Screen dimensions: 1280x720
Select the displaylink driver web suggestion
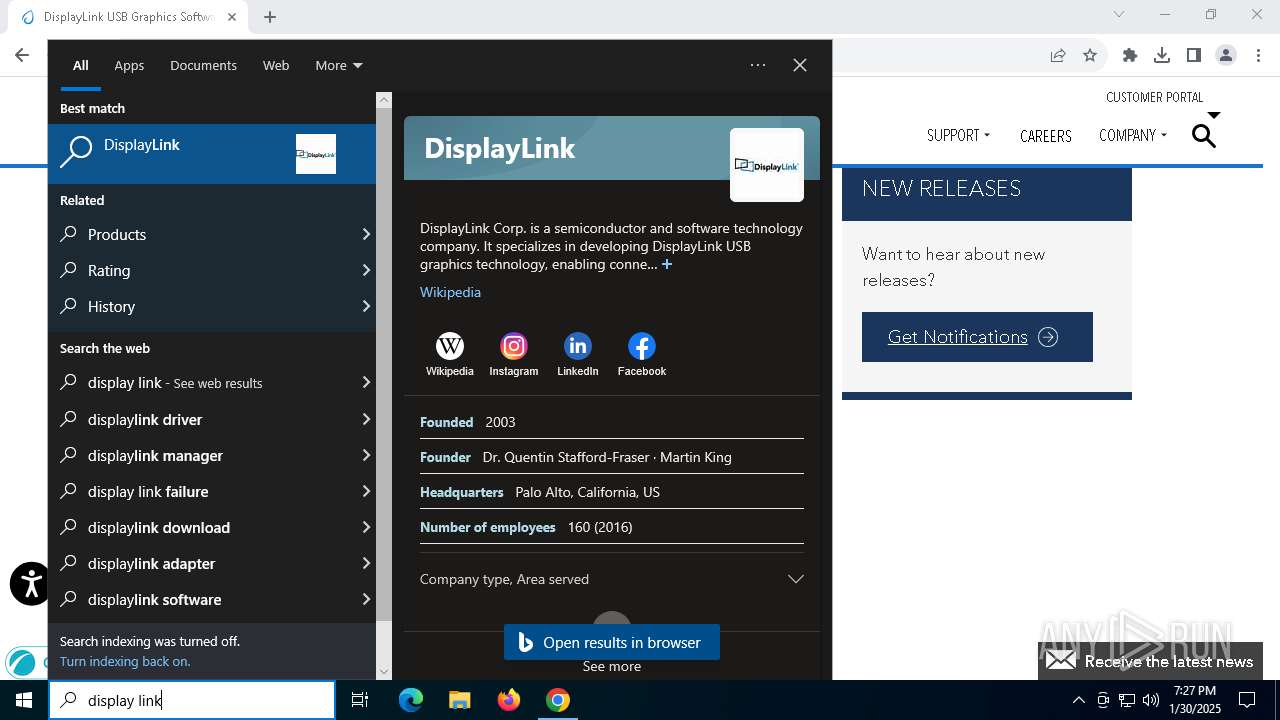tap(212, 419)
